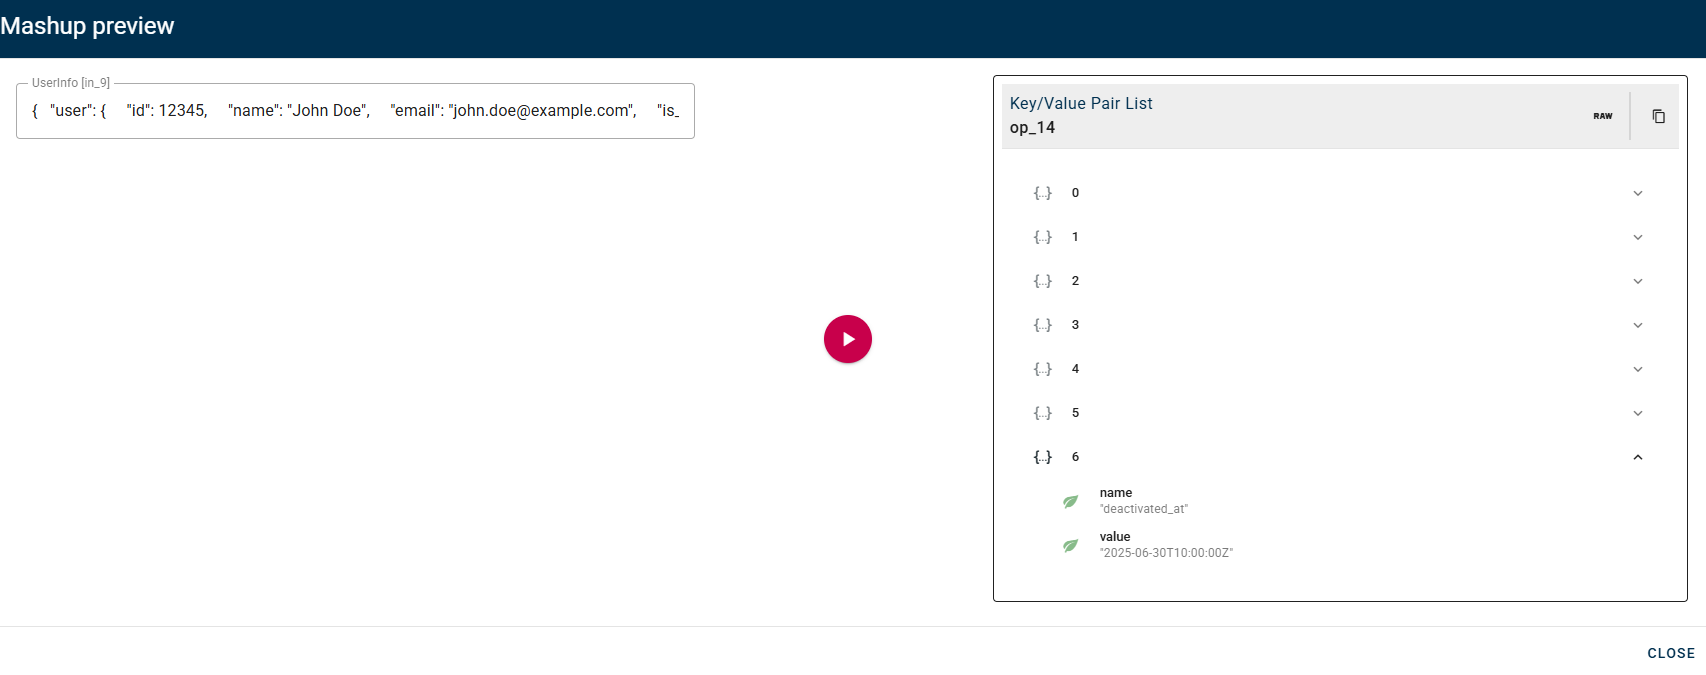
Task: Click the object braces icon for item 0
Action: 1043,193
